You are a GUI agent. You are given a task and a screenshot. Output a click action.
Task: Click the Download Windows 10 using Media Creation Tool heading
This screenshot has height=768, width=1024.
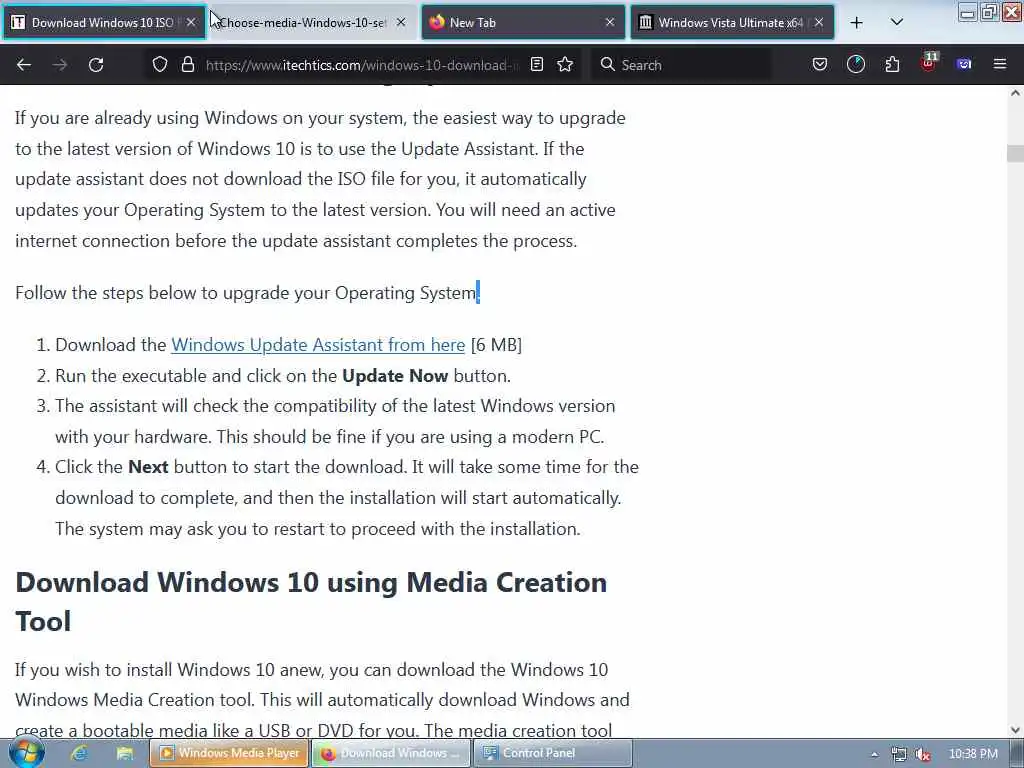(311, 601)
